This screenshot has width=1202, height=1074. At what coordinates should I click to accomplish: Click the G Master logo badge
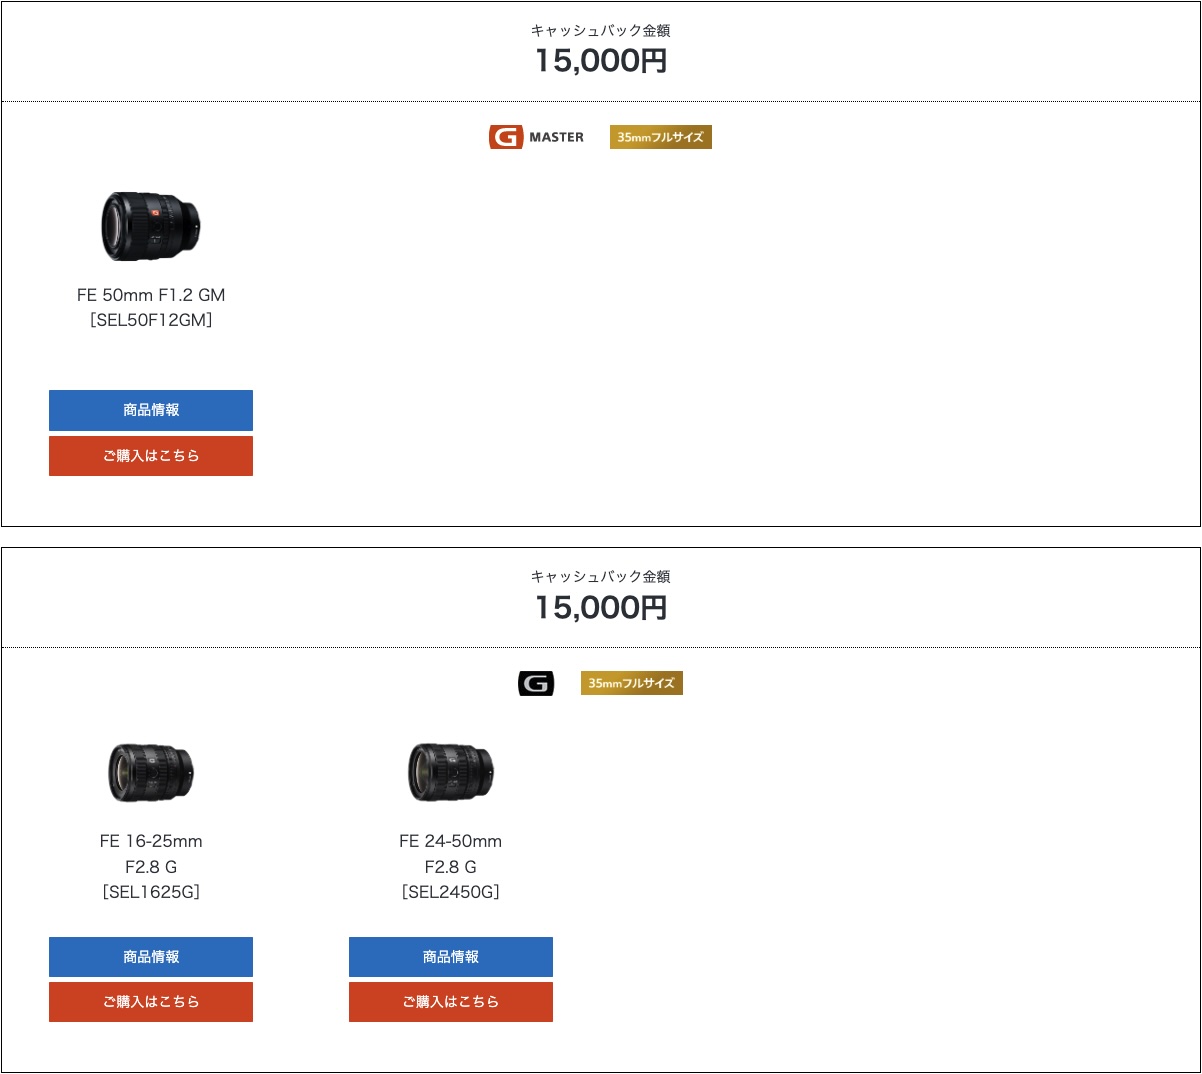click(x=536, y=137)
